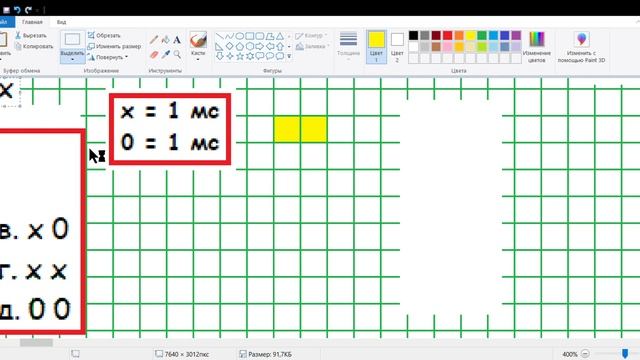
Task: Choose the Up arrow shape
Action: pyautogui.click(x=280, y=47)
